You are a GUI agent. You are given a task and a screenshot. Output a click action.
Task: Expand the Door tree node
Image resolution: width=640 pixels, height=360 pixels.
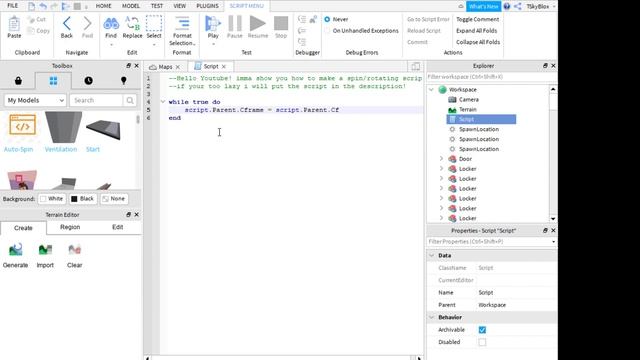(441, 159)
